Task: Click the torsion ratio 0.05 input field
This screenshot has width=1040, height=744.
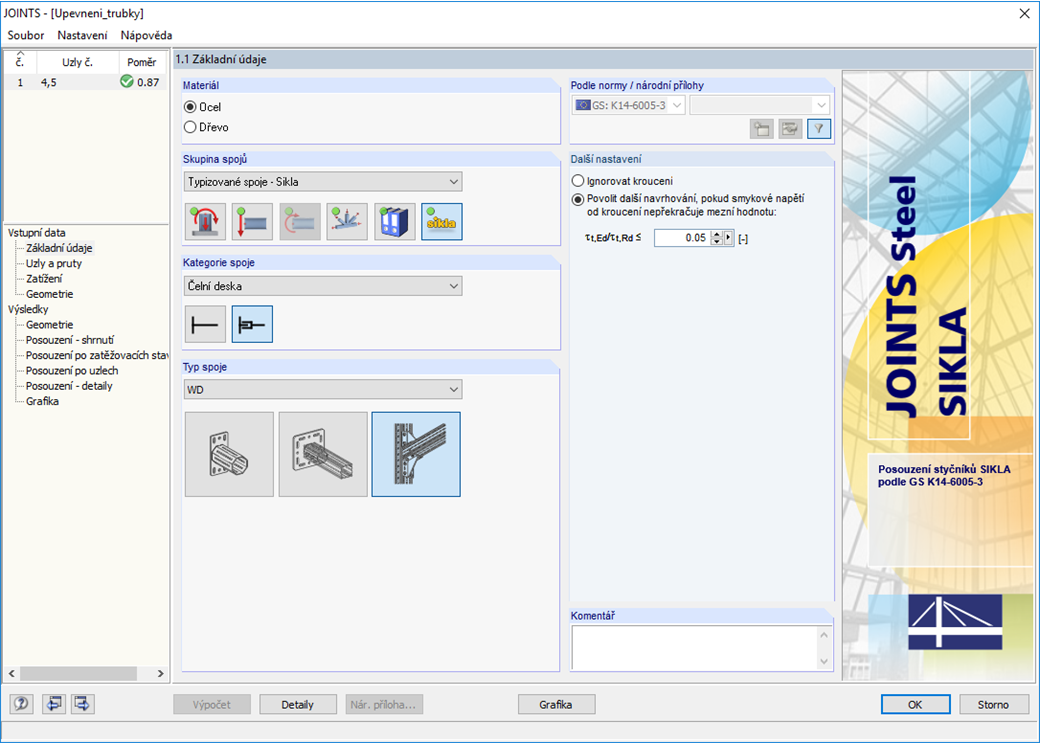Action: [x=682, y=237]
